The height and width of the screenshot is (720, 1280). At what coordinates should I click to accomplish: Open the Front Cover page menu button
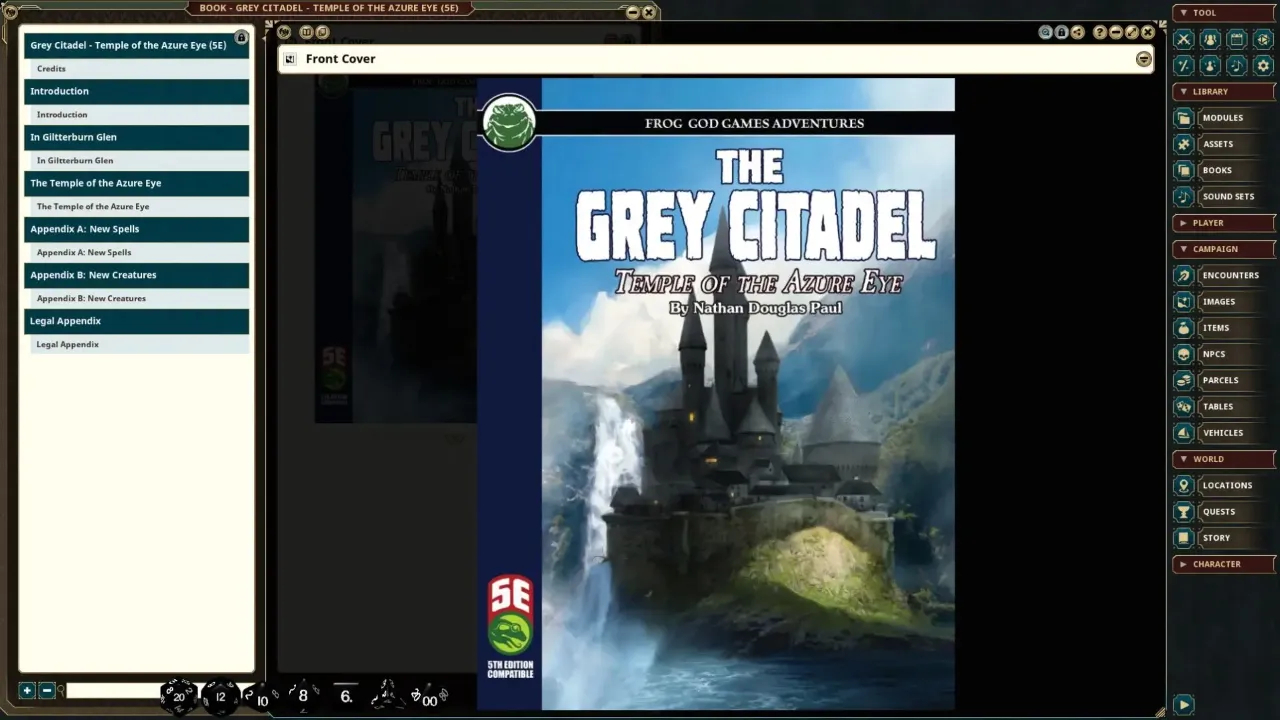1143,59
